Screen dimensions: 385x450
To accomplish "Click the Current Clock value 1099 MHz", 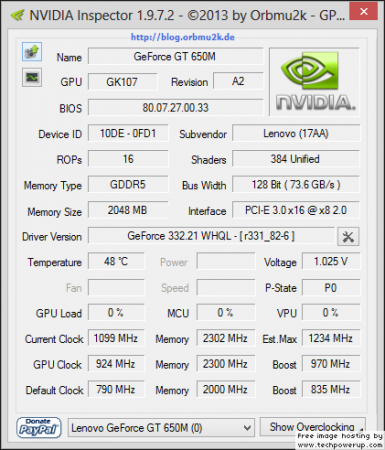I will click(x=116, y=338).
